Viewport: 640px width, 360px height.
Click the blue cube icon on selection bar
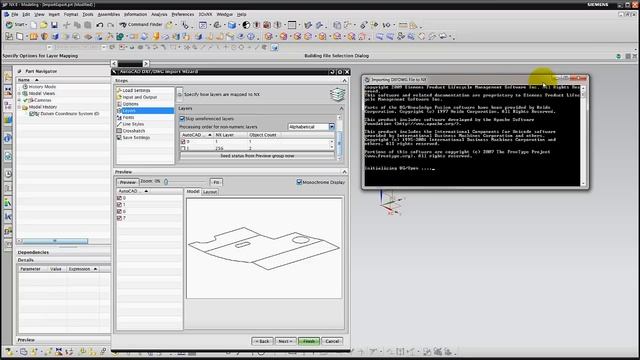[x=275, y=47]
